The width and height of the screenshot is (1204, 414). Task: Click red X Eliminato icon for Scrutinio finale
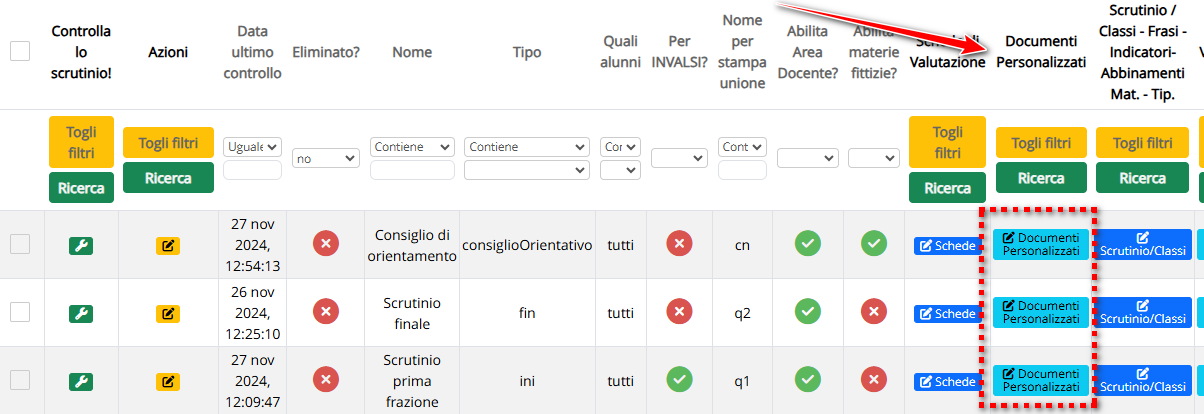[325, 312]
